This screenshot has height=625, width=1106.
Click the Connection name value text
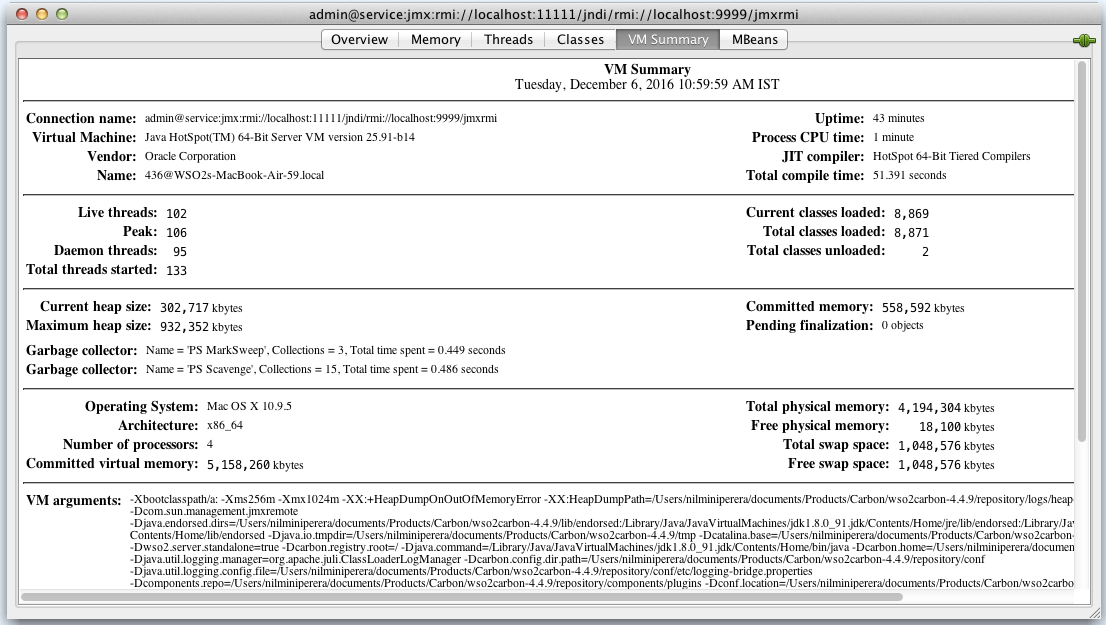click(x=320, y=118)
